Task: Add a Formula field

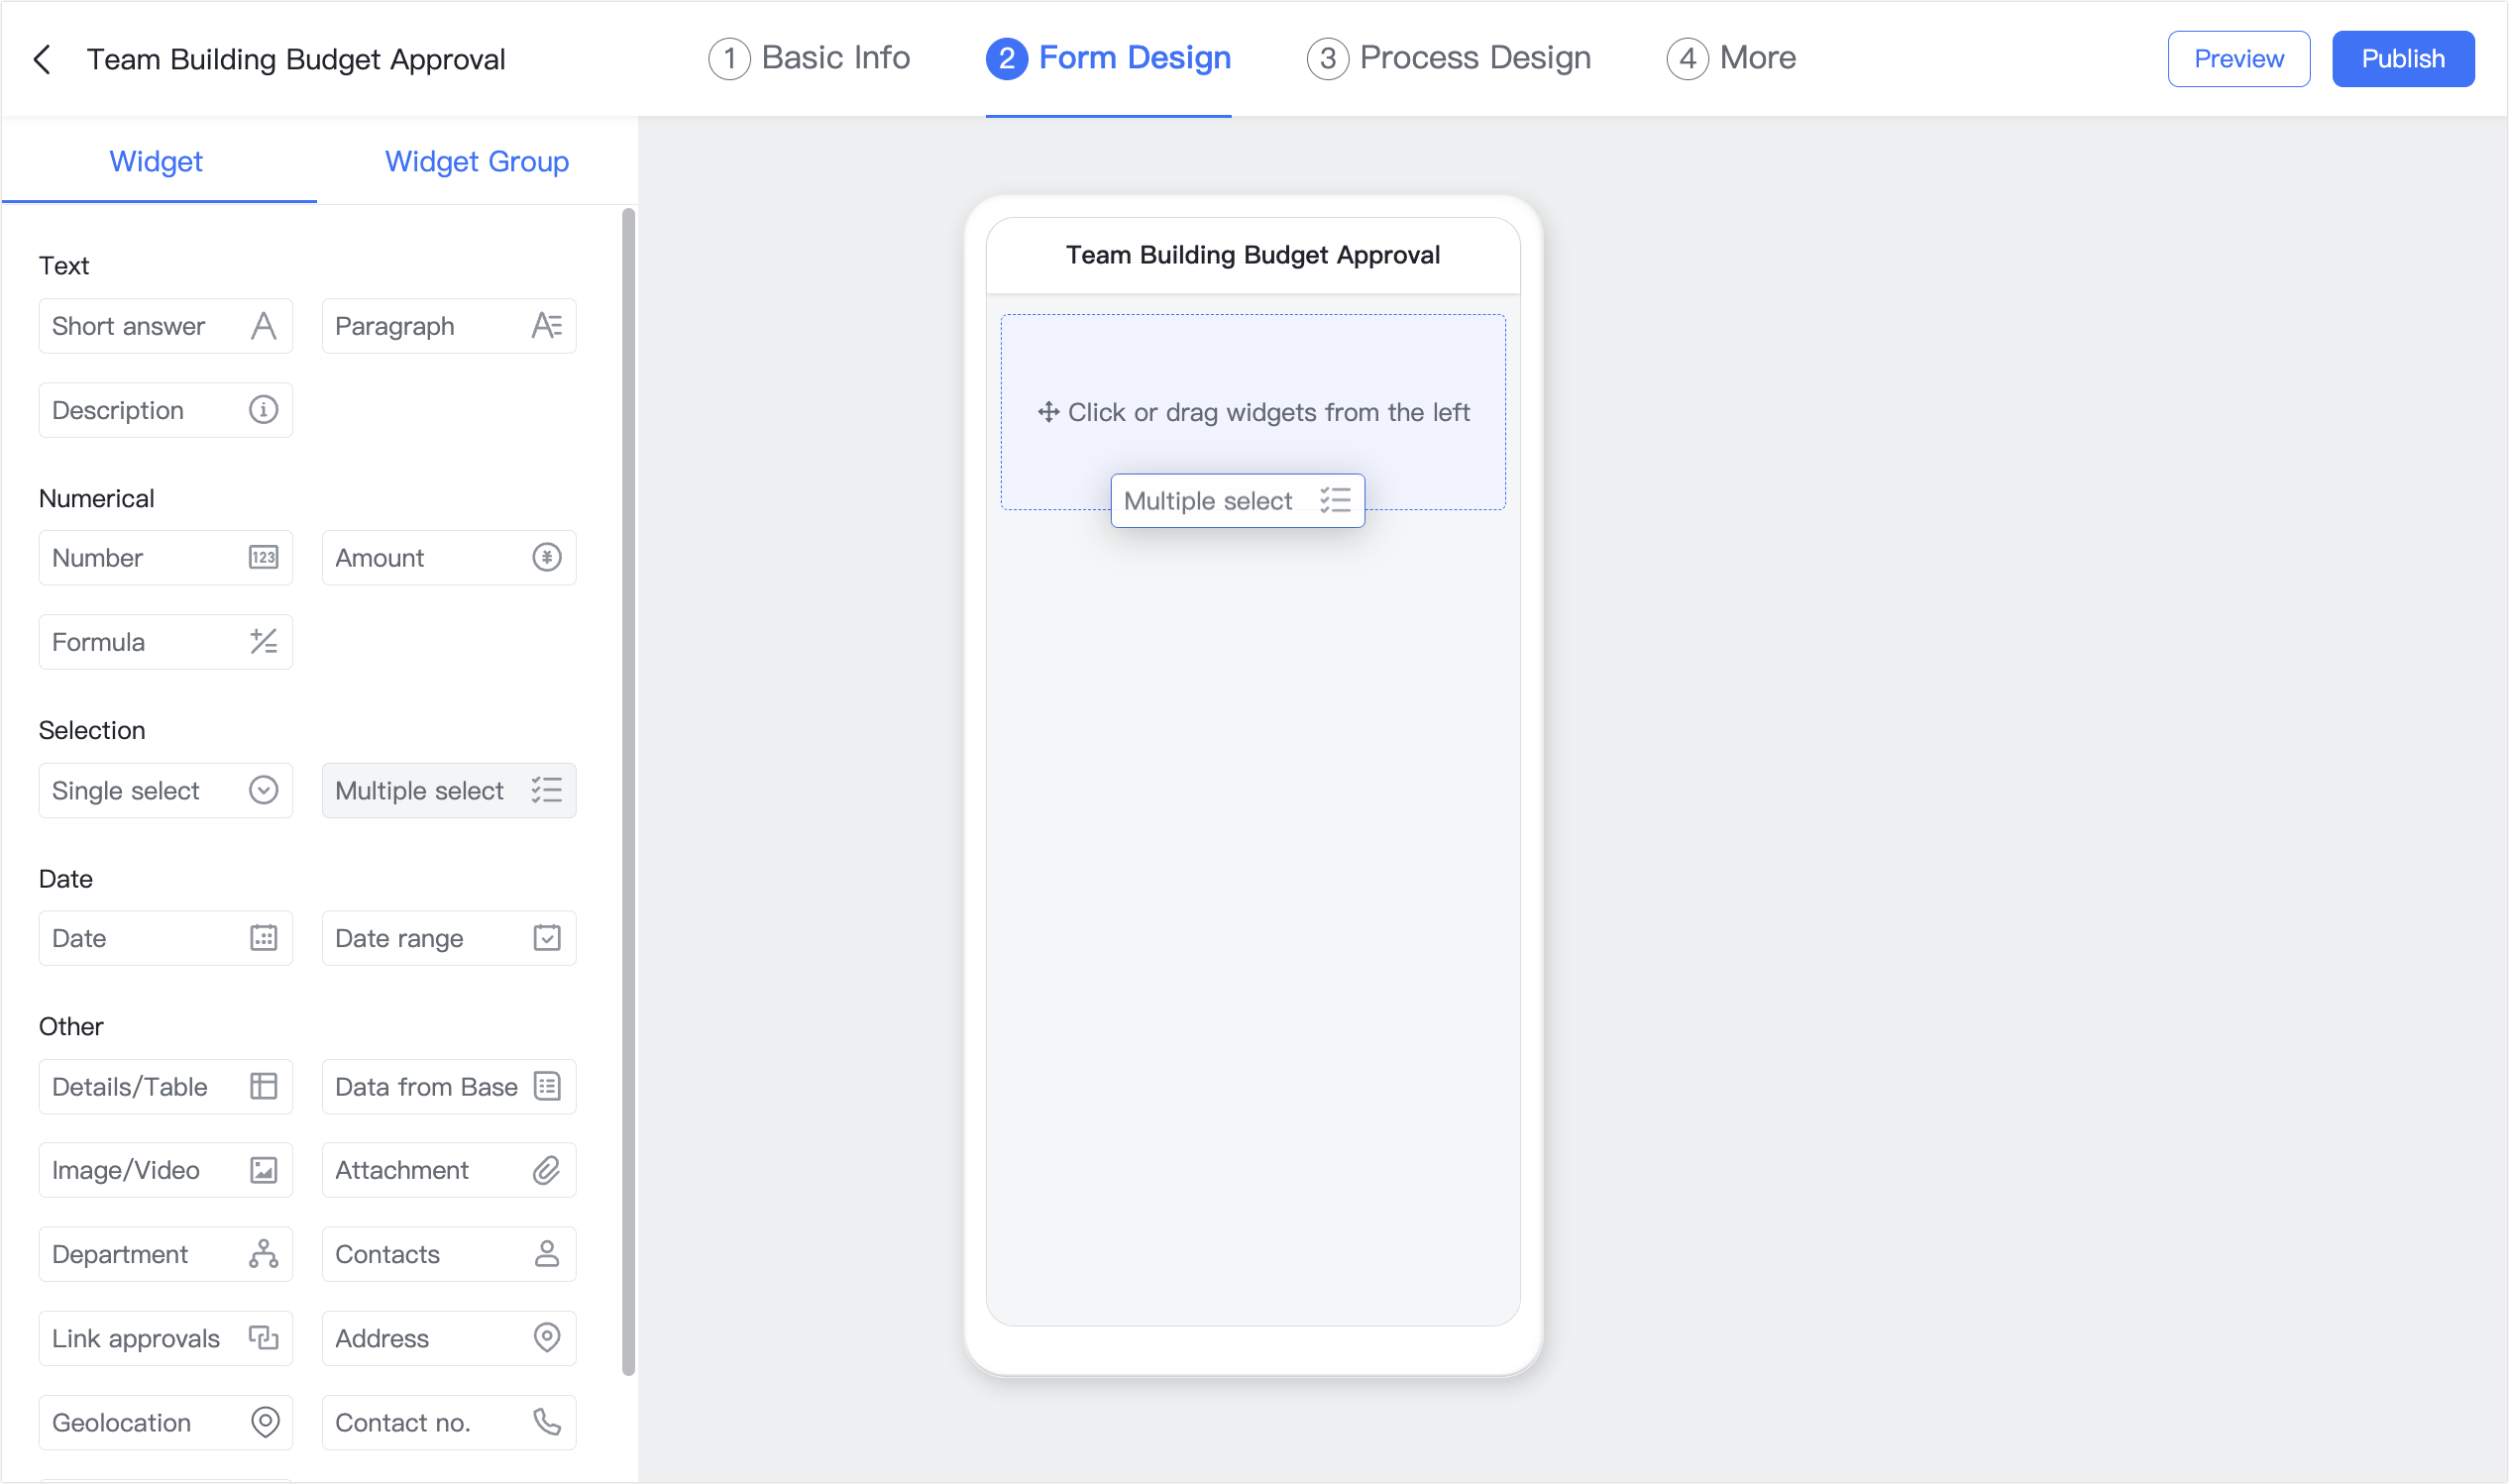Action: [165, 641]
